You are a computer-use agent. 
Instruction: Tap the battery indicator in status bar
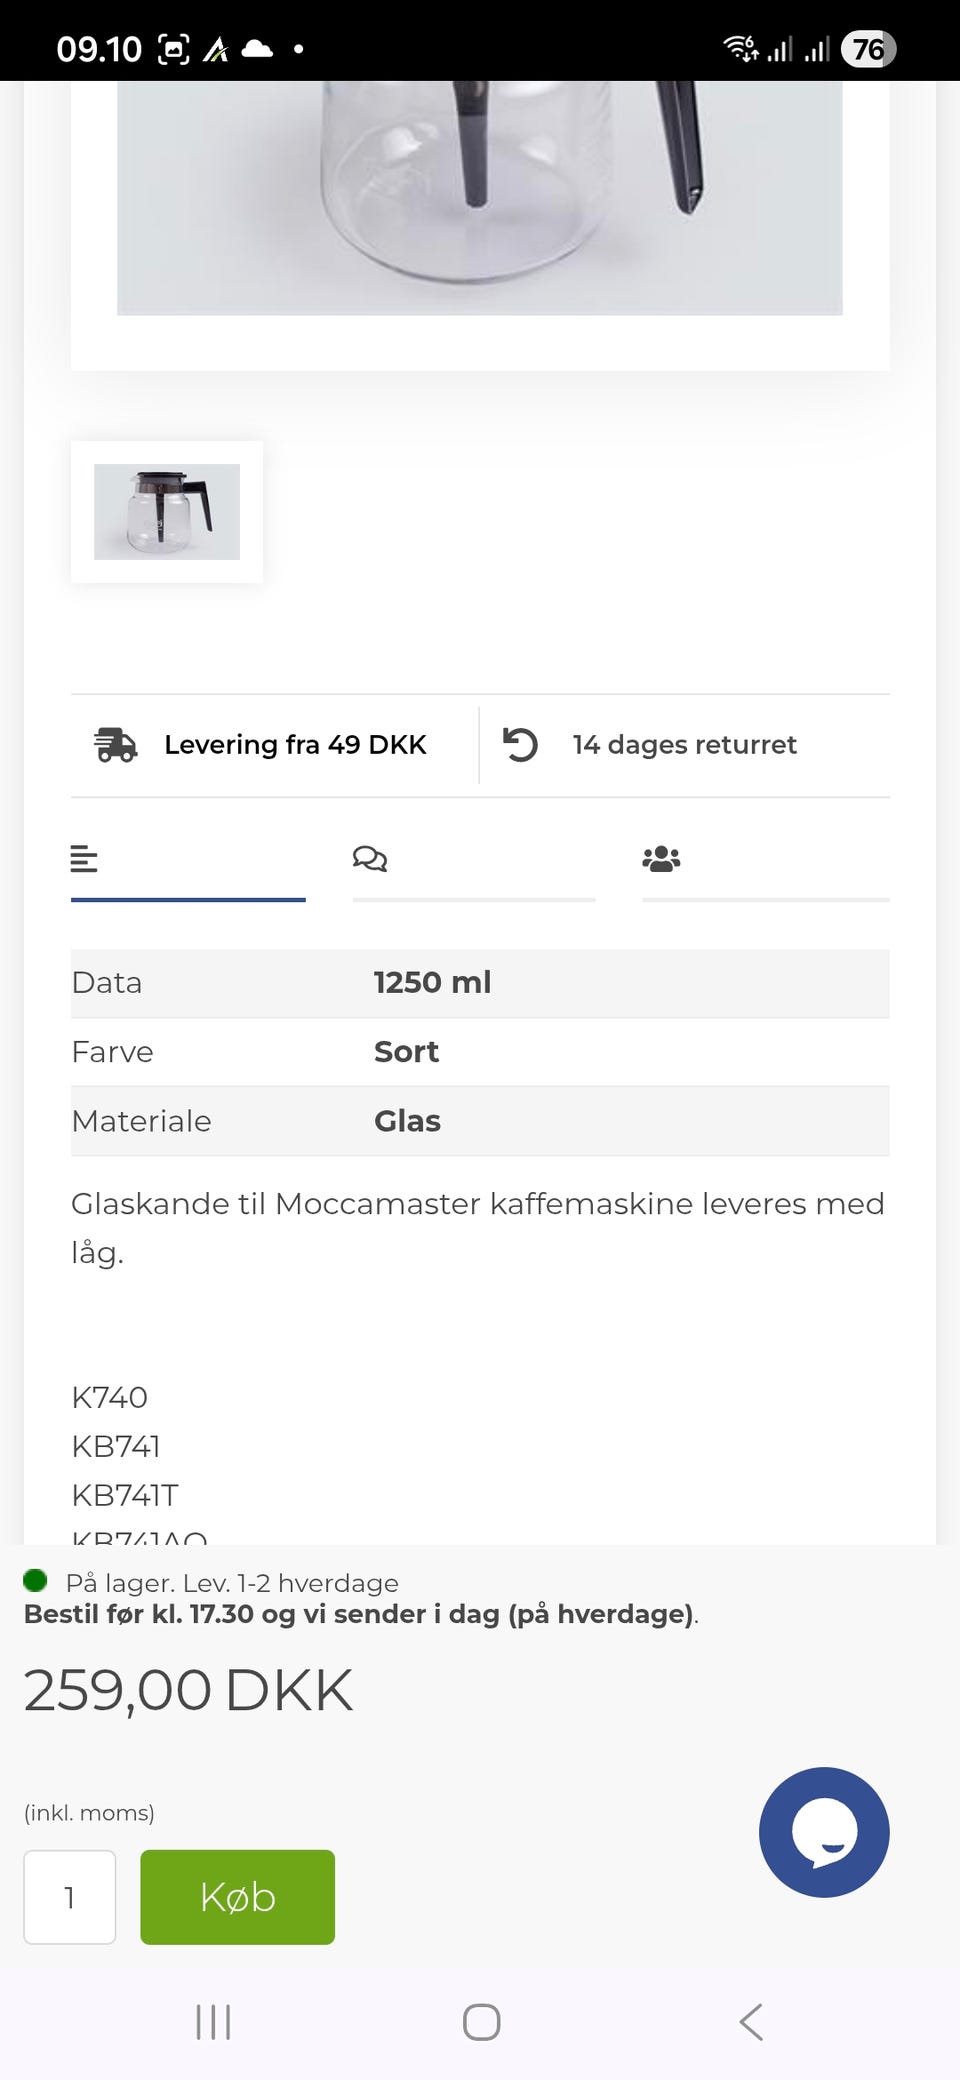pos(868,49)
